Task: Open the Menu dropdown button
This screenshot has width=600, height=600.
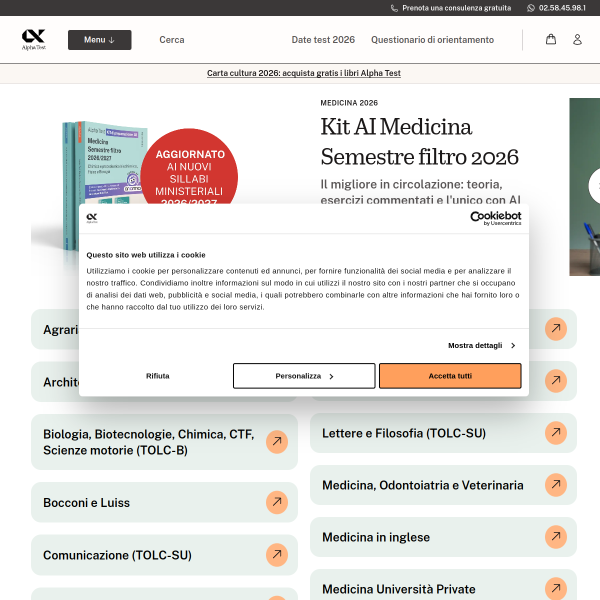Action: coord(99,40)
